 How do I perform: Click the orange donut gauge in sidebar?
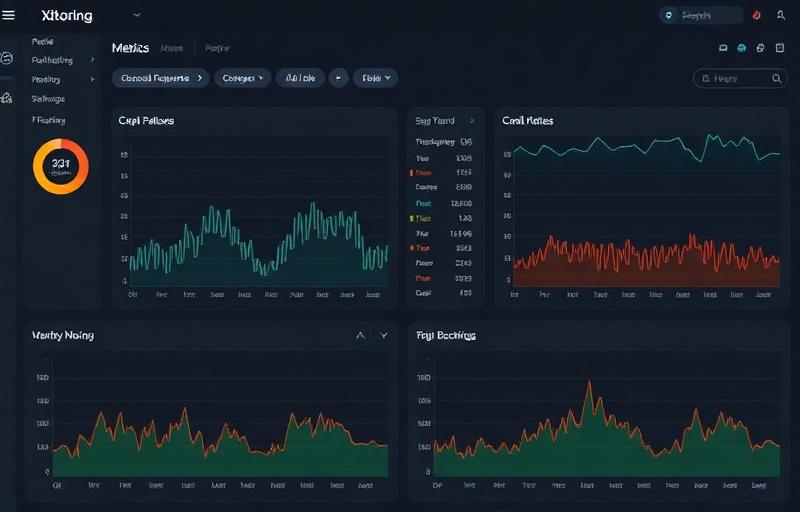pyautogui.click(x=61, y=166)
